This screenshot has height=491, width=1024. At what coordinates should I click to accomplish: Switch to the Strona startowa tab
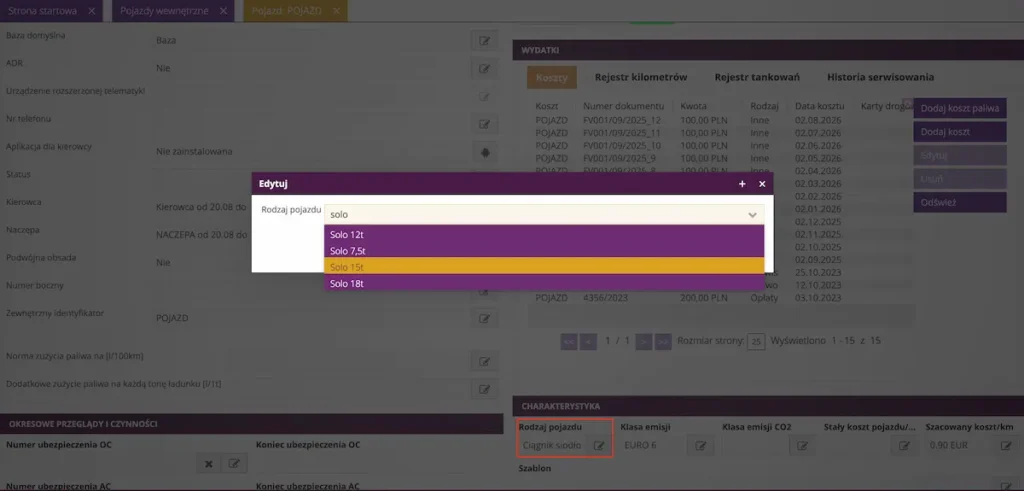(42, 11)
